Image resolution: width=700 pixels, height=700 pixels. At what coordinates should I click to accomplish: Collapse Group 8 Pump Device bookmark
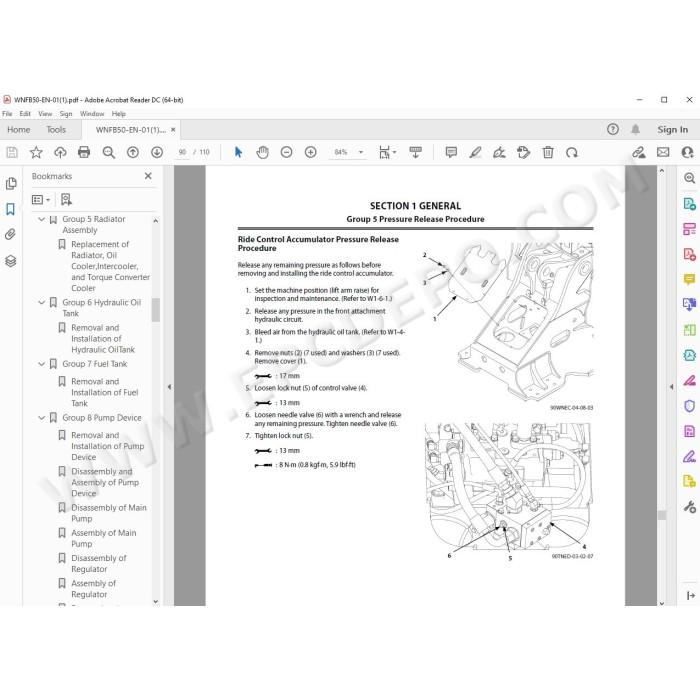42,418
